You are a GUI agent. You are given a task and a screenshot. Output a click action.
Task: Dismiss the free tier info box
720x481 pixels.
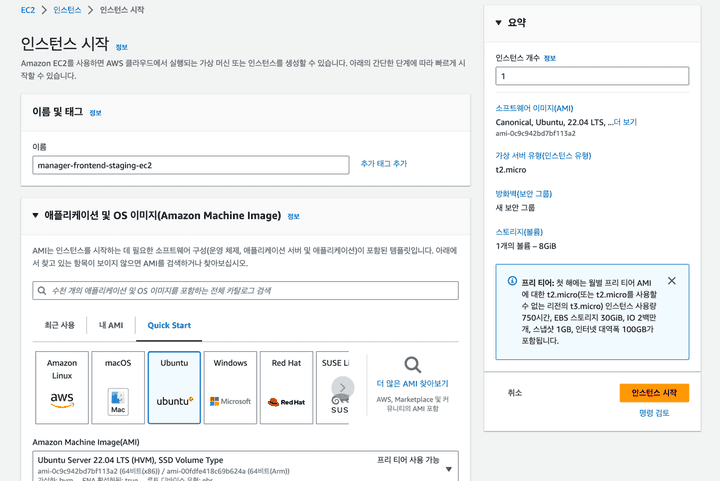(671, 281)
